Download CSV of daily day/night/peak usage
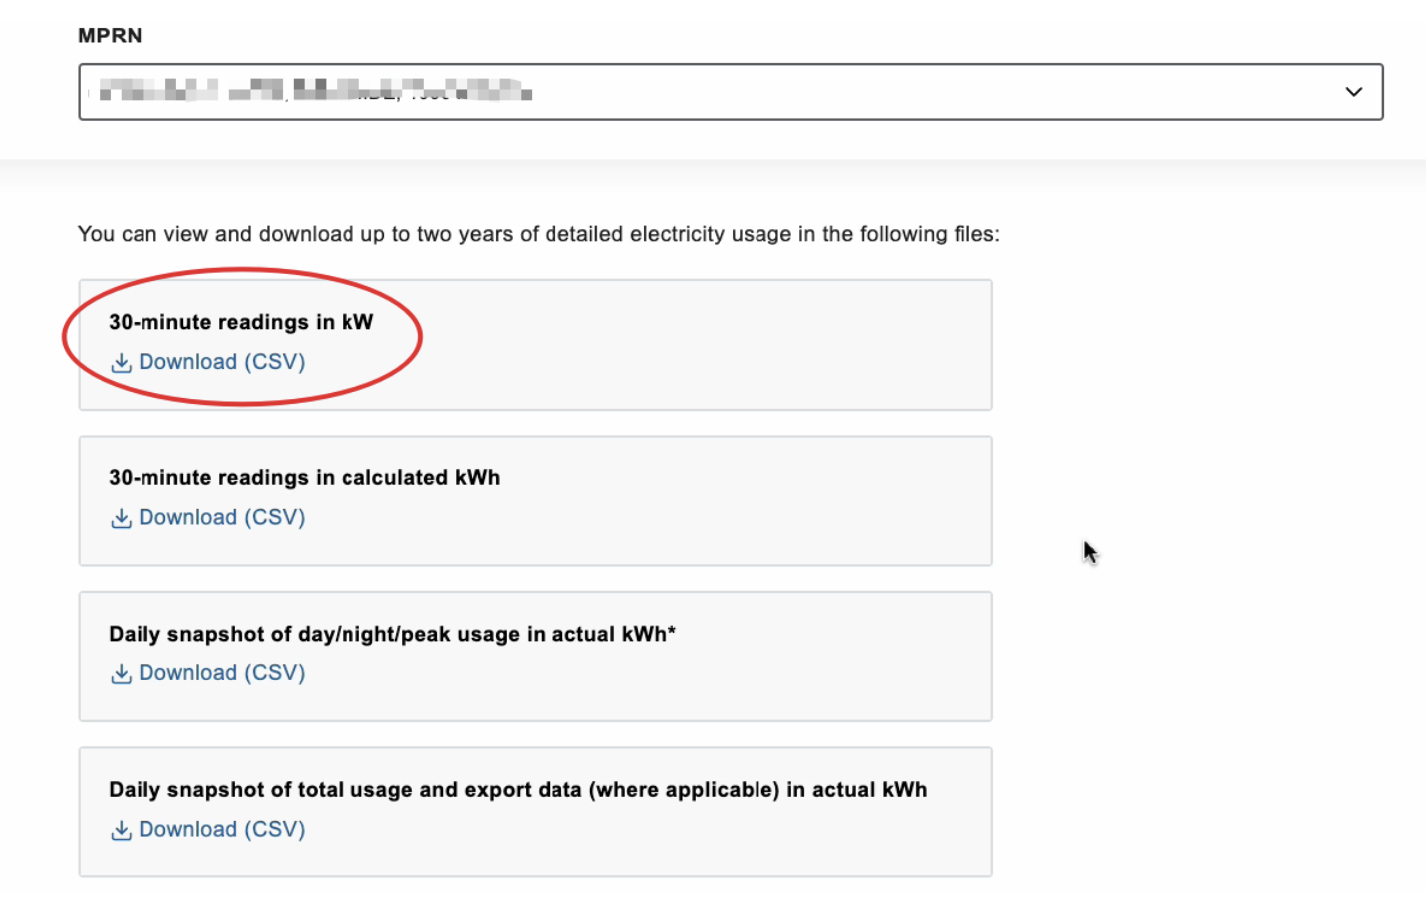 pos(221,673)
